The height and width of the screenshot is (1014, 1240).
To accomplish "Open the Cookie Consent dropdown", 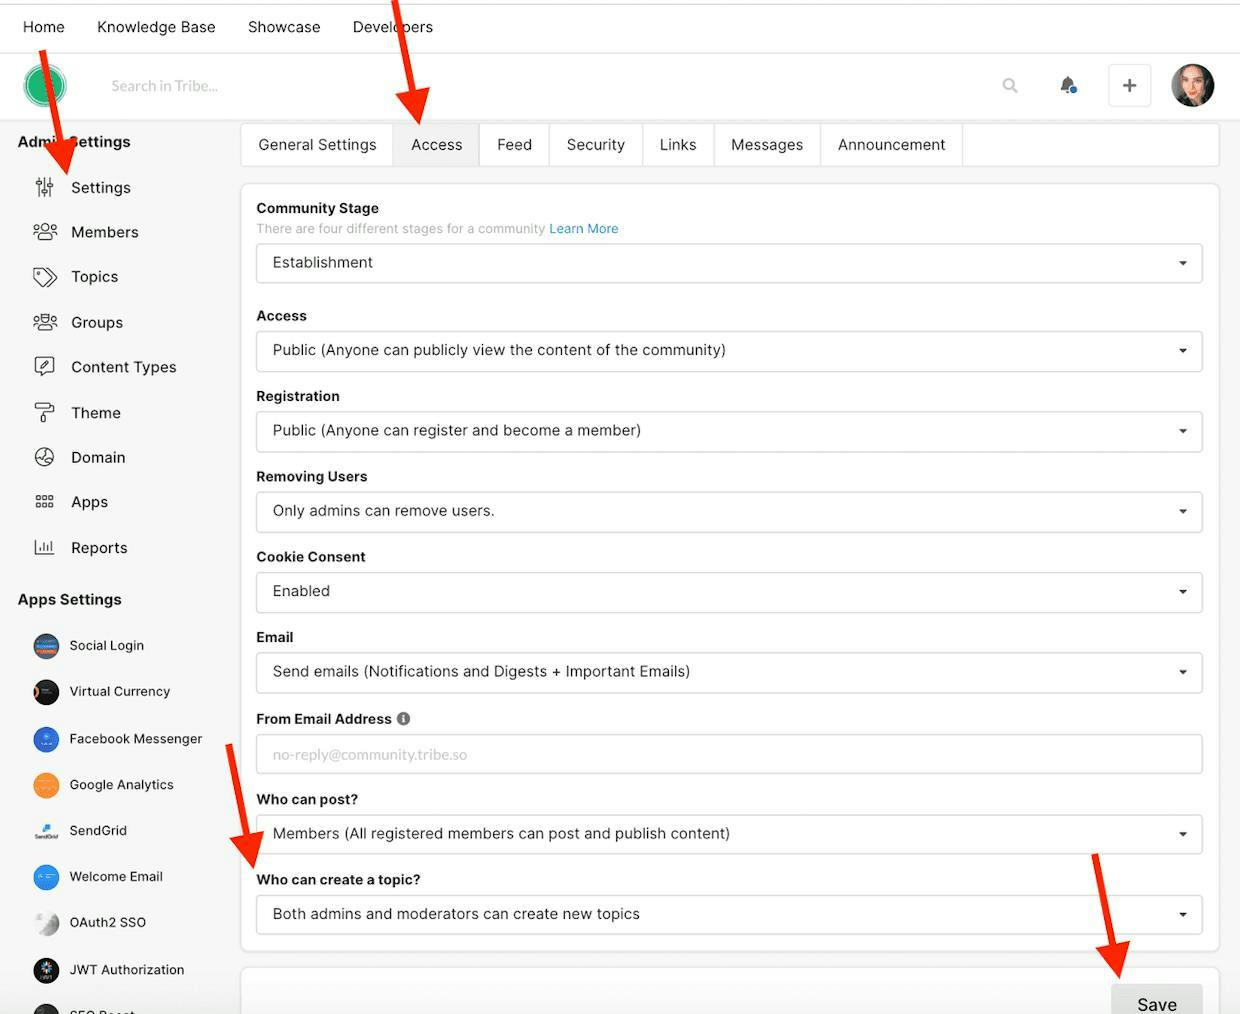I will (x=729, y=592).
